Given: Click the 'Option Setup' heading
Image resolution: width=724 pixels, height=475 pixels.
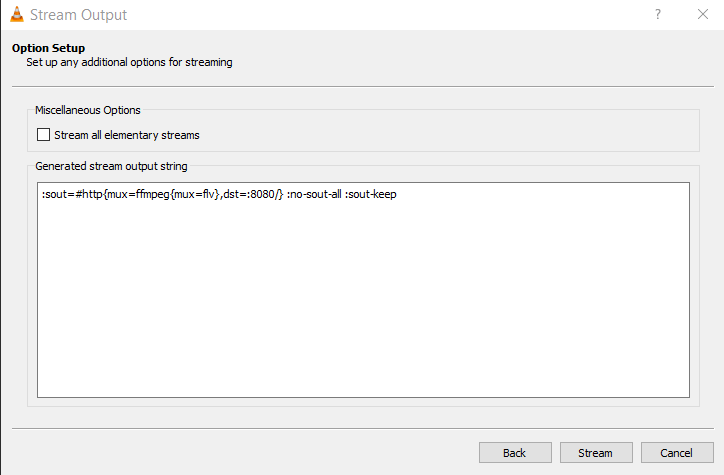Looking at the screenshot, I should pyautogui.click(x=48, y=48).
